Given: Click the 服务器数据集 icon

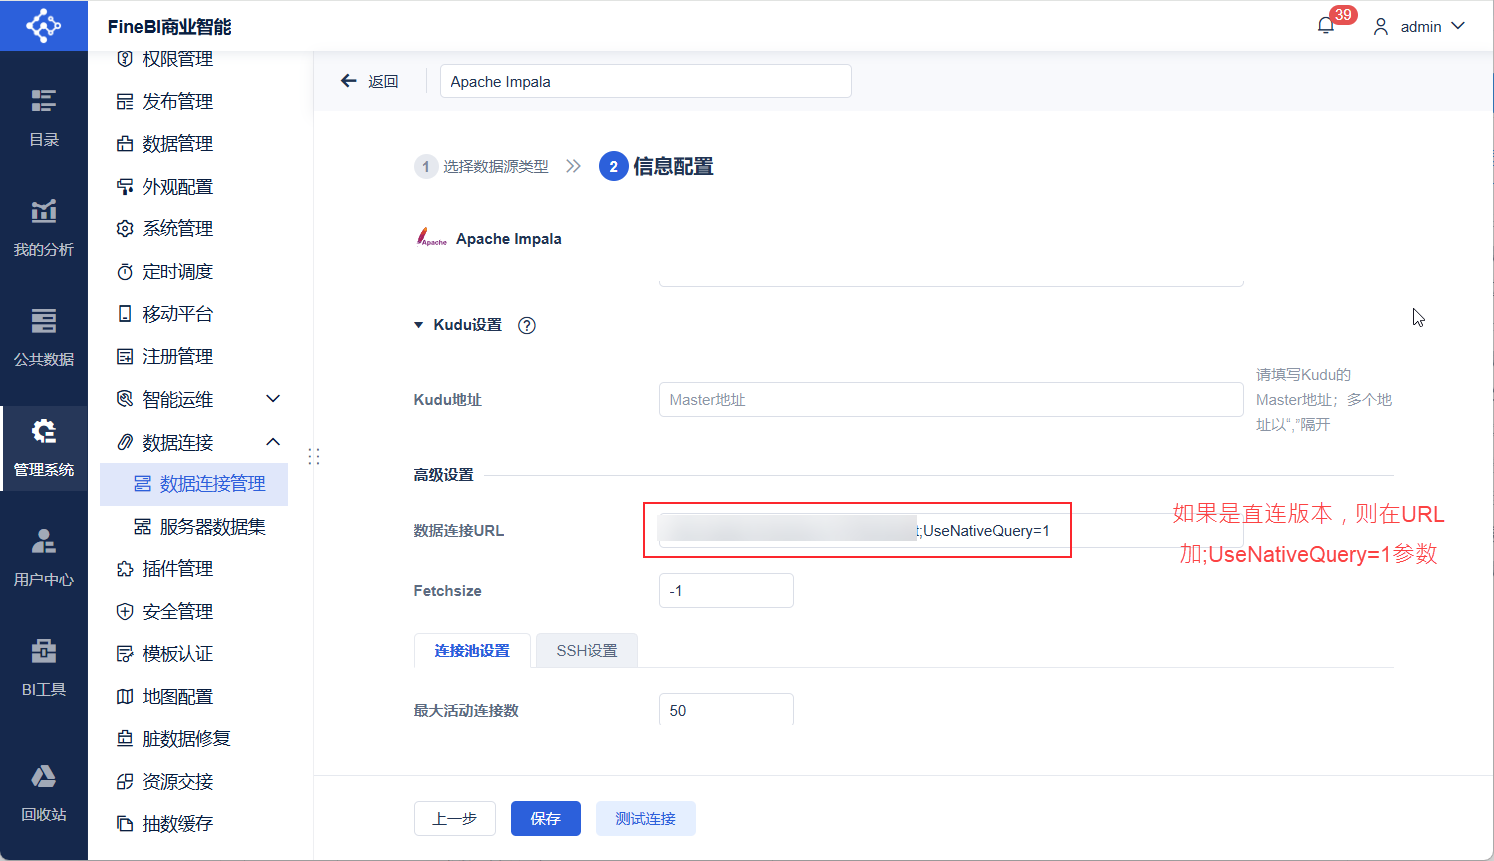Looking at the screenshot, I should click(x=143, y=527).
